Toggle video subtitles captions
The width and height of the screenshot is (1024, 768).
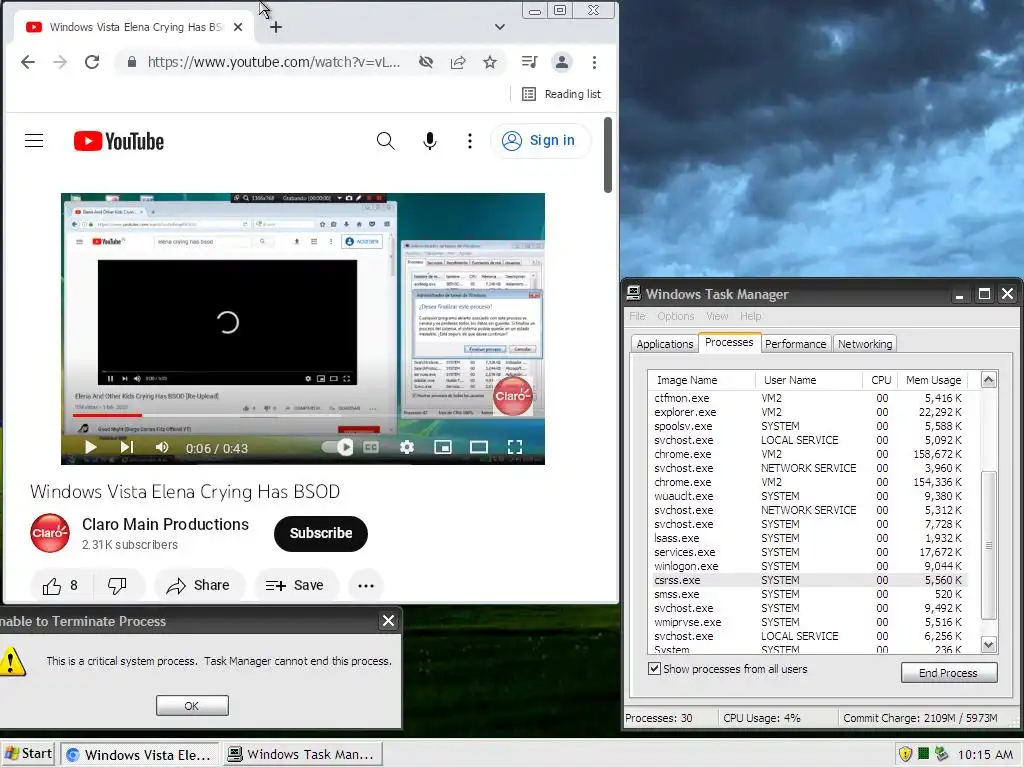(x=370, y=447)
